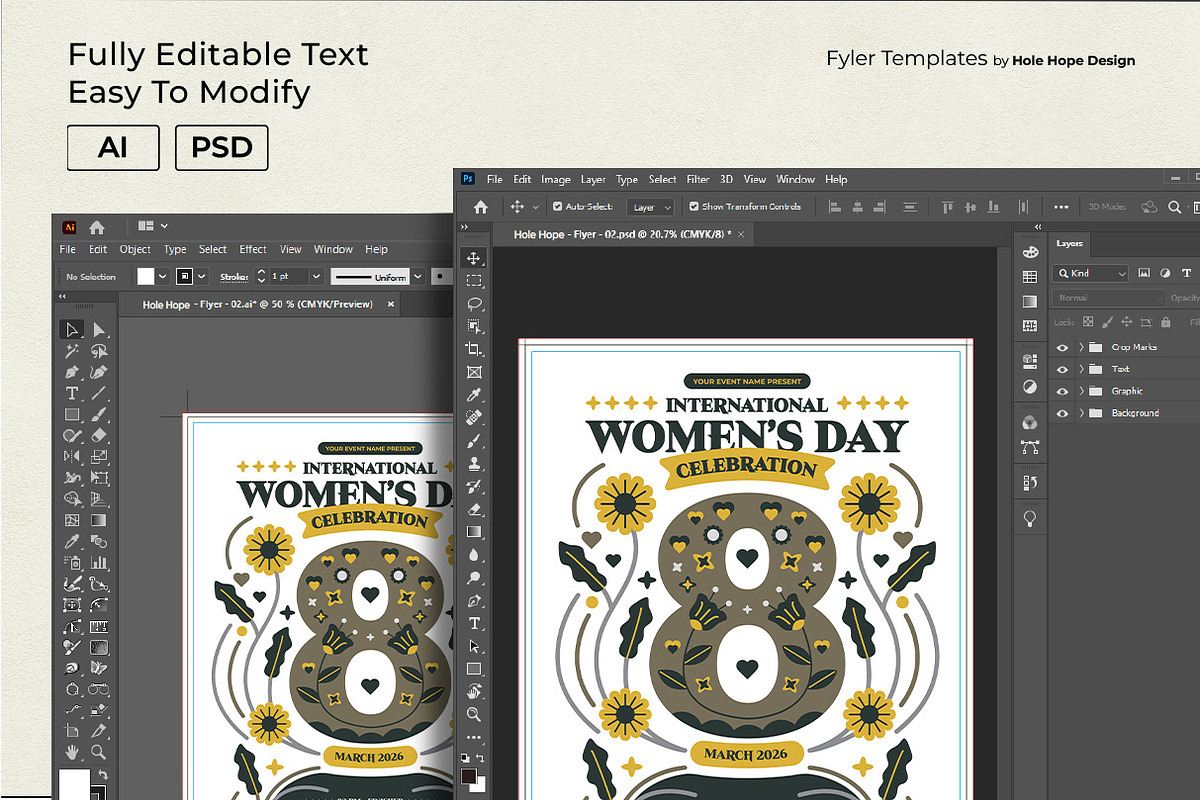Select the Move tool in Photoshop toolbar
Screen dimensions: 1200x800
point(474,258)
